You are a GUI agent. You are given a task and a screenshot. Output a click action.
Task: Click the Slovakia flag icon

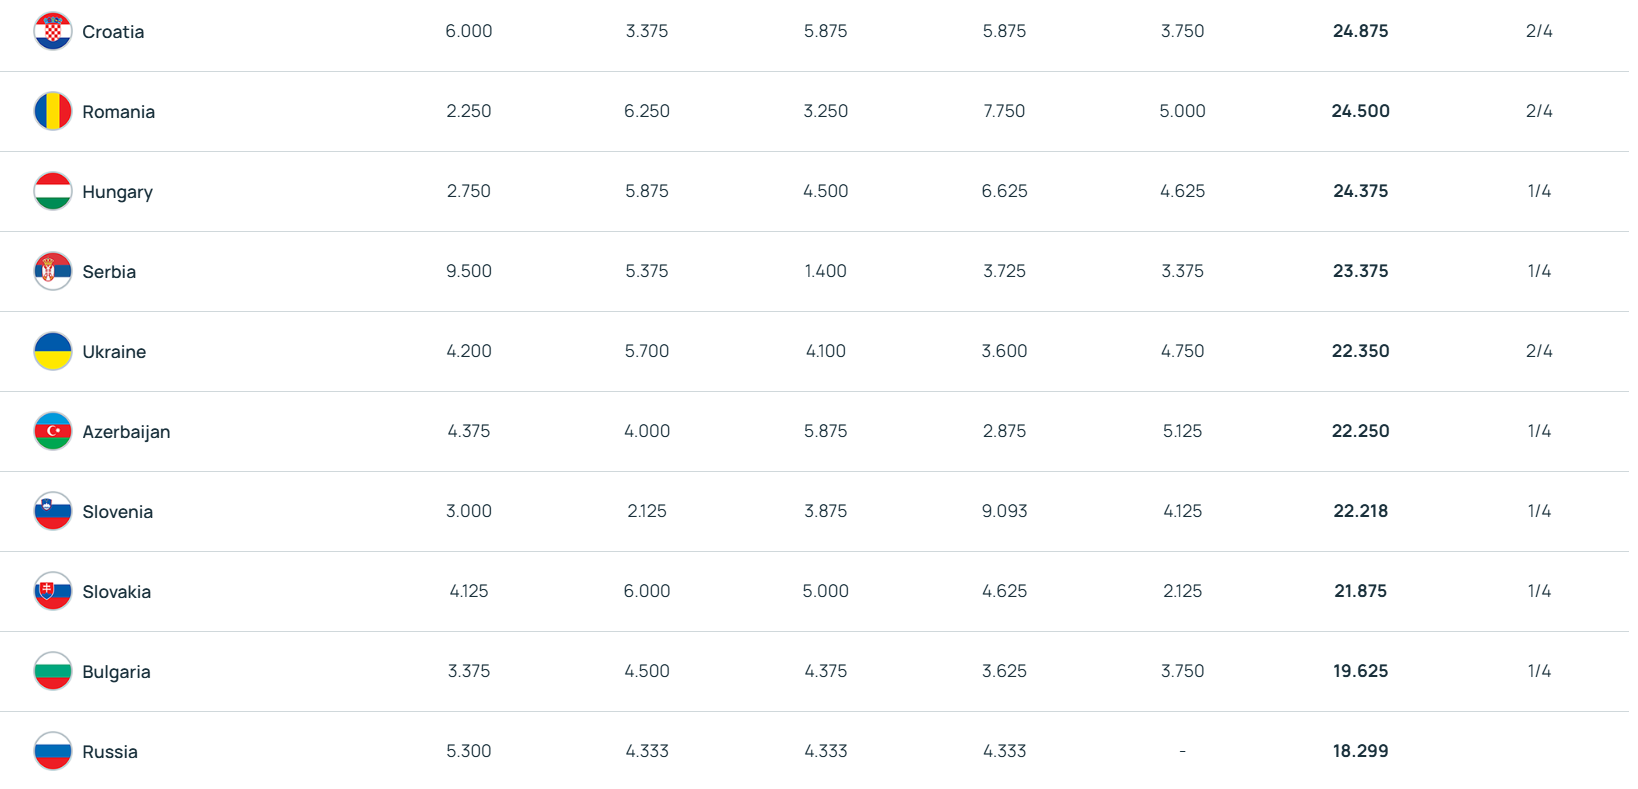point(53,591)
